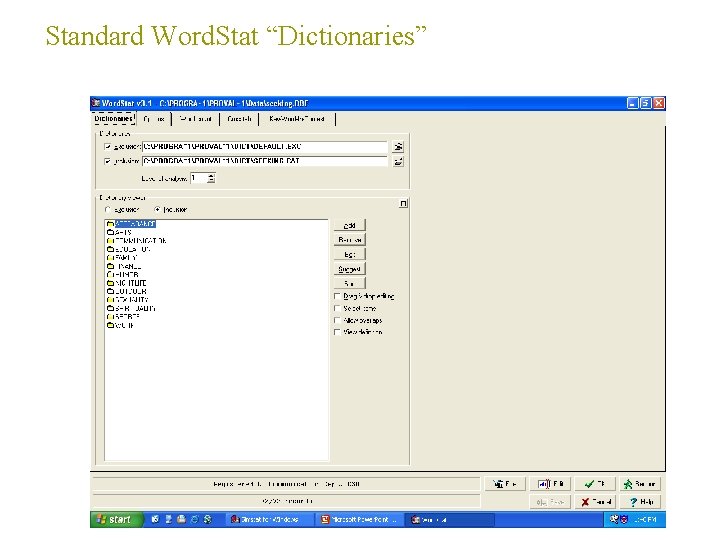Select the Inclusion radio button
The width and height of the screenshot is (720, 540).
point(157,209)
